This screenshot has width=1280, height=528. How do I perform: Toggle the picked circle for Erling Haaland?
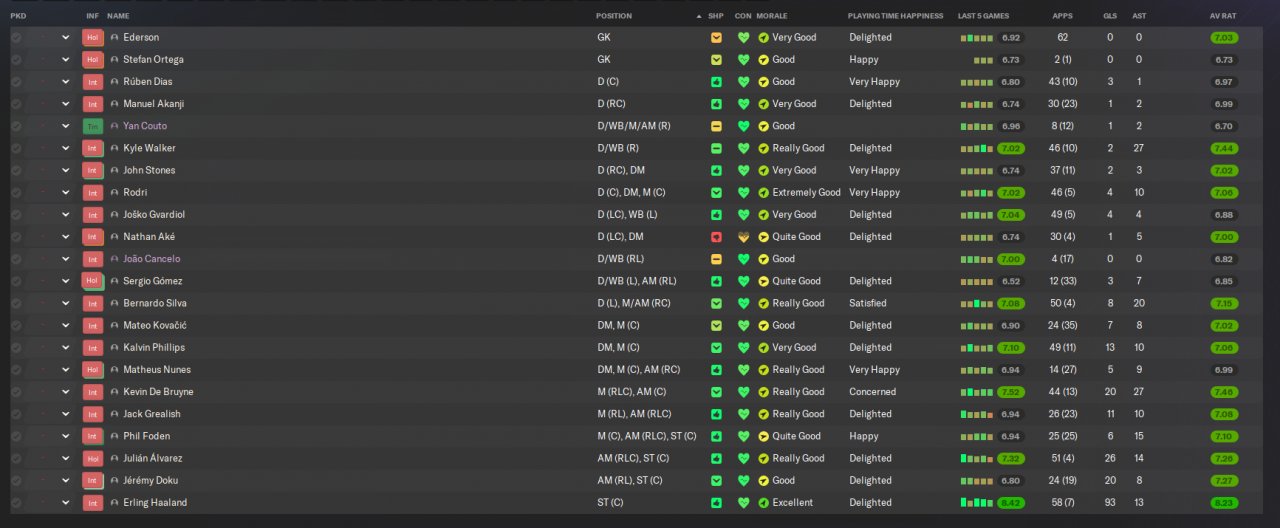point(16,503)
